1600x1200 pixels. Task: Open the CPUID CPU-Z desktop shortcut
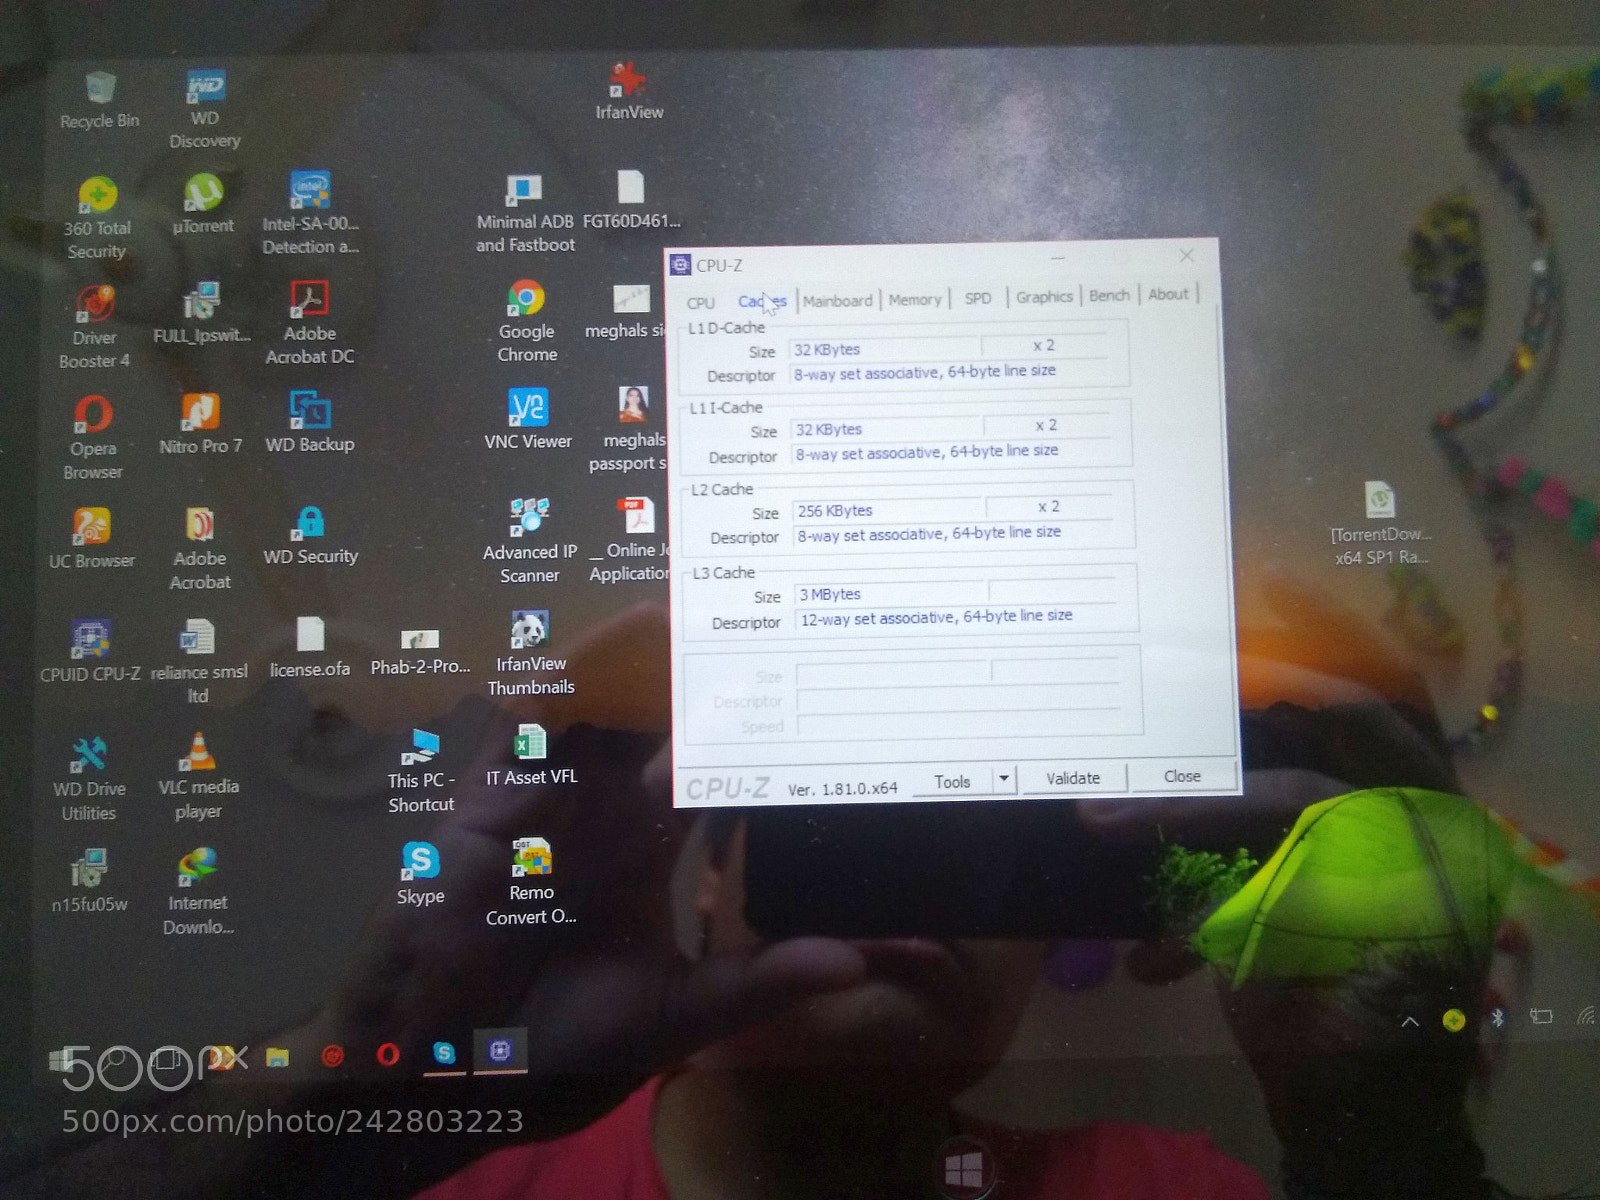90,651
